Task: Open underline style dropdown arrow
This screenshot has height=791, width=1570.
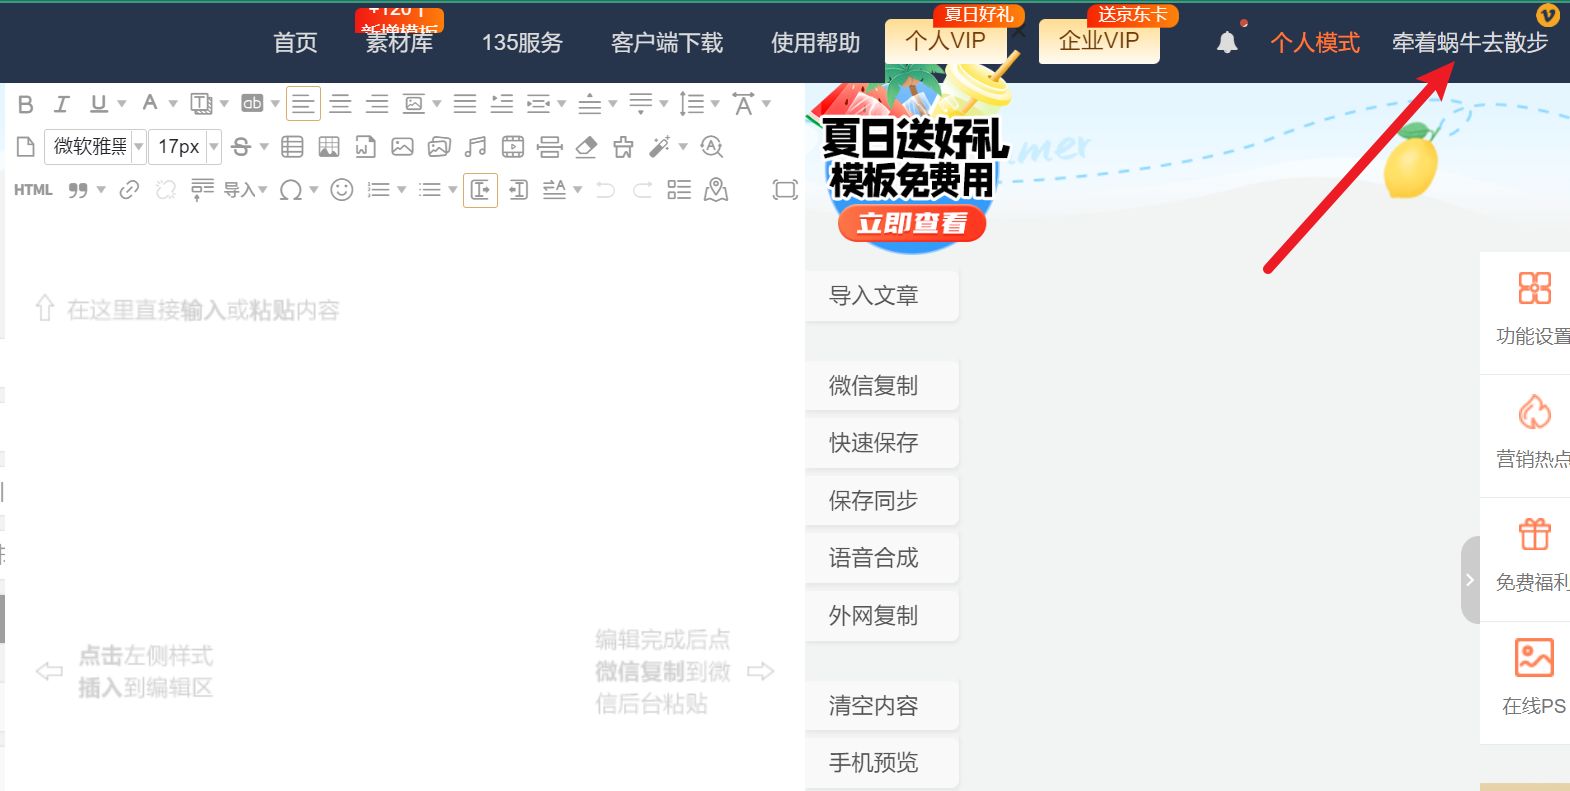Action: 122,104
